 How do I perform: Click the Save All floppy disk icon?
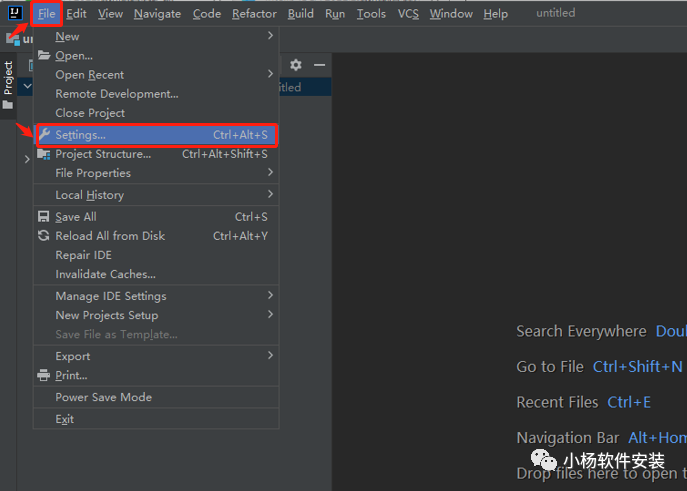44,217
